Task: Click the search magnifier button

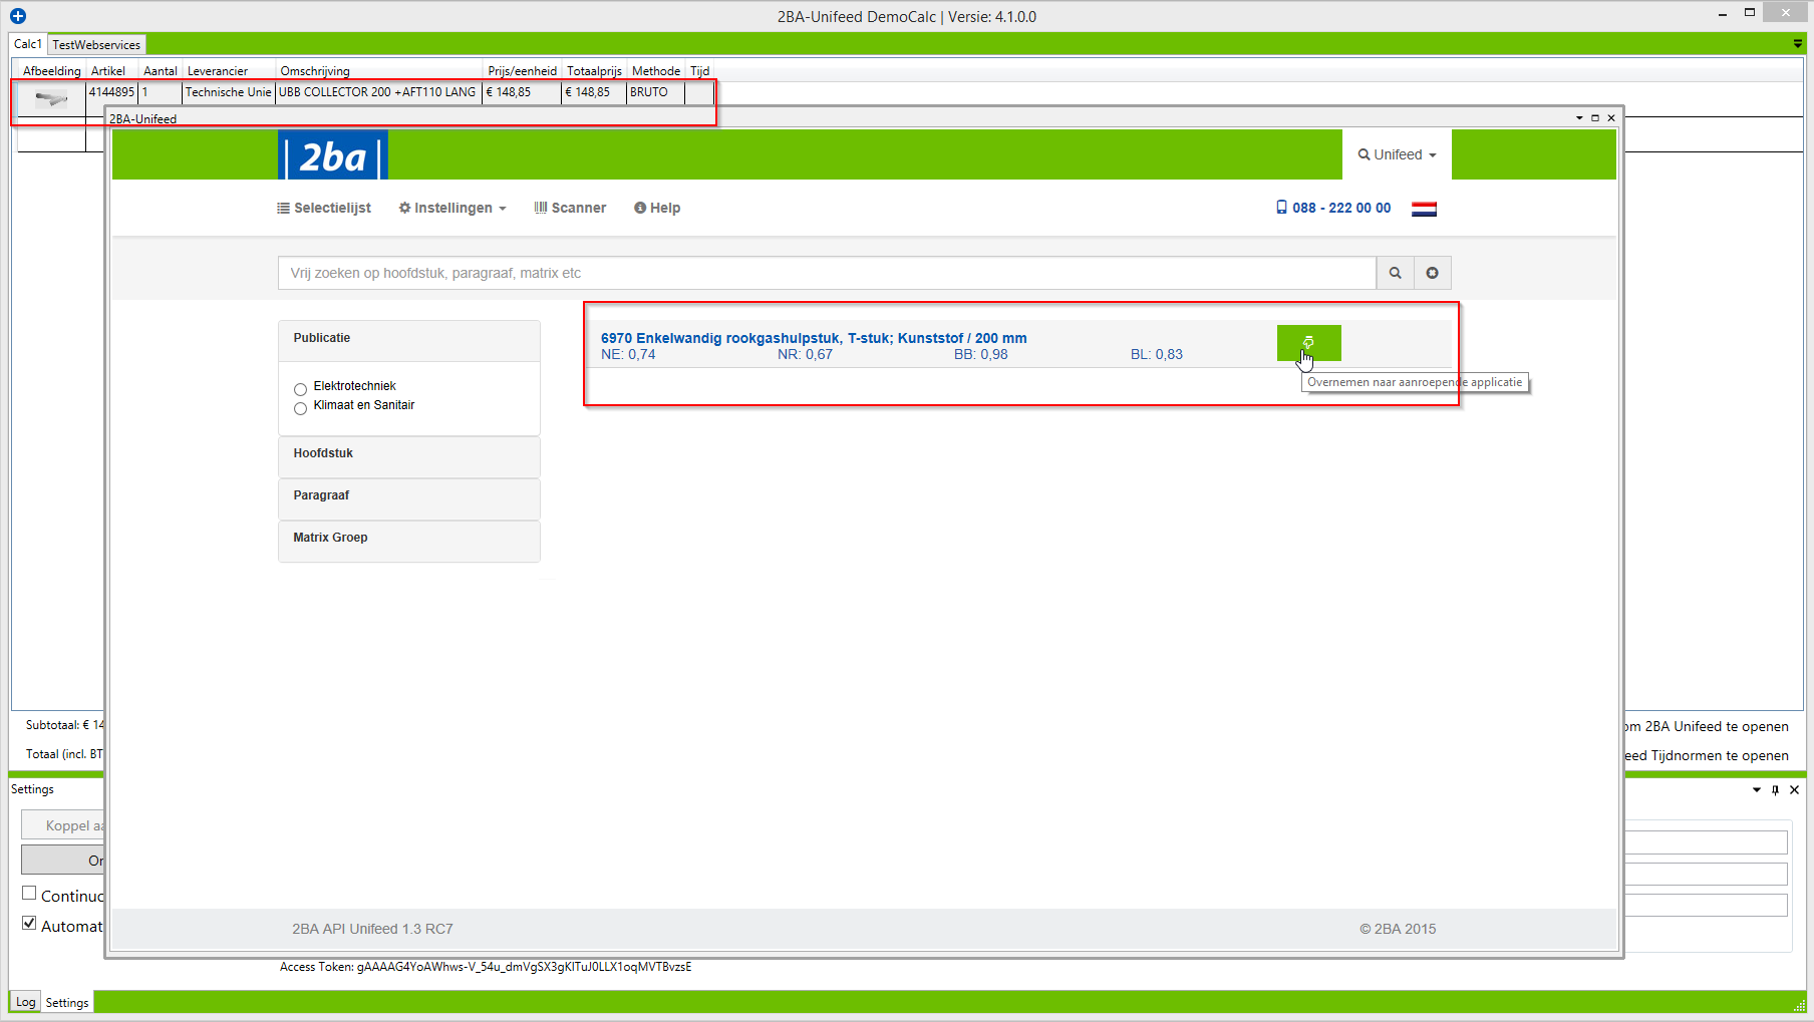Action: tap(1395, 273)
